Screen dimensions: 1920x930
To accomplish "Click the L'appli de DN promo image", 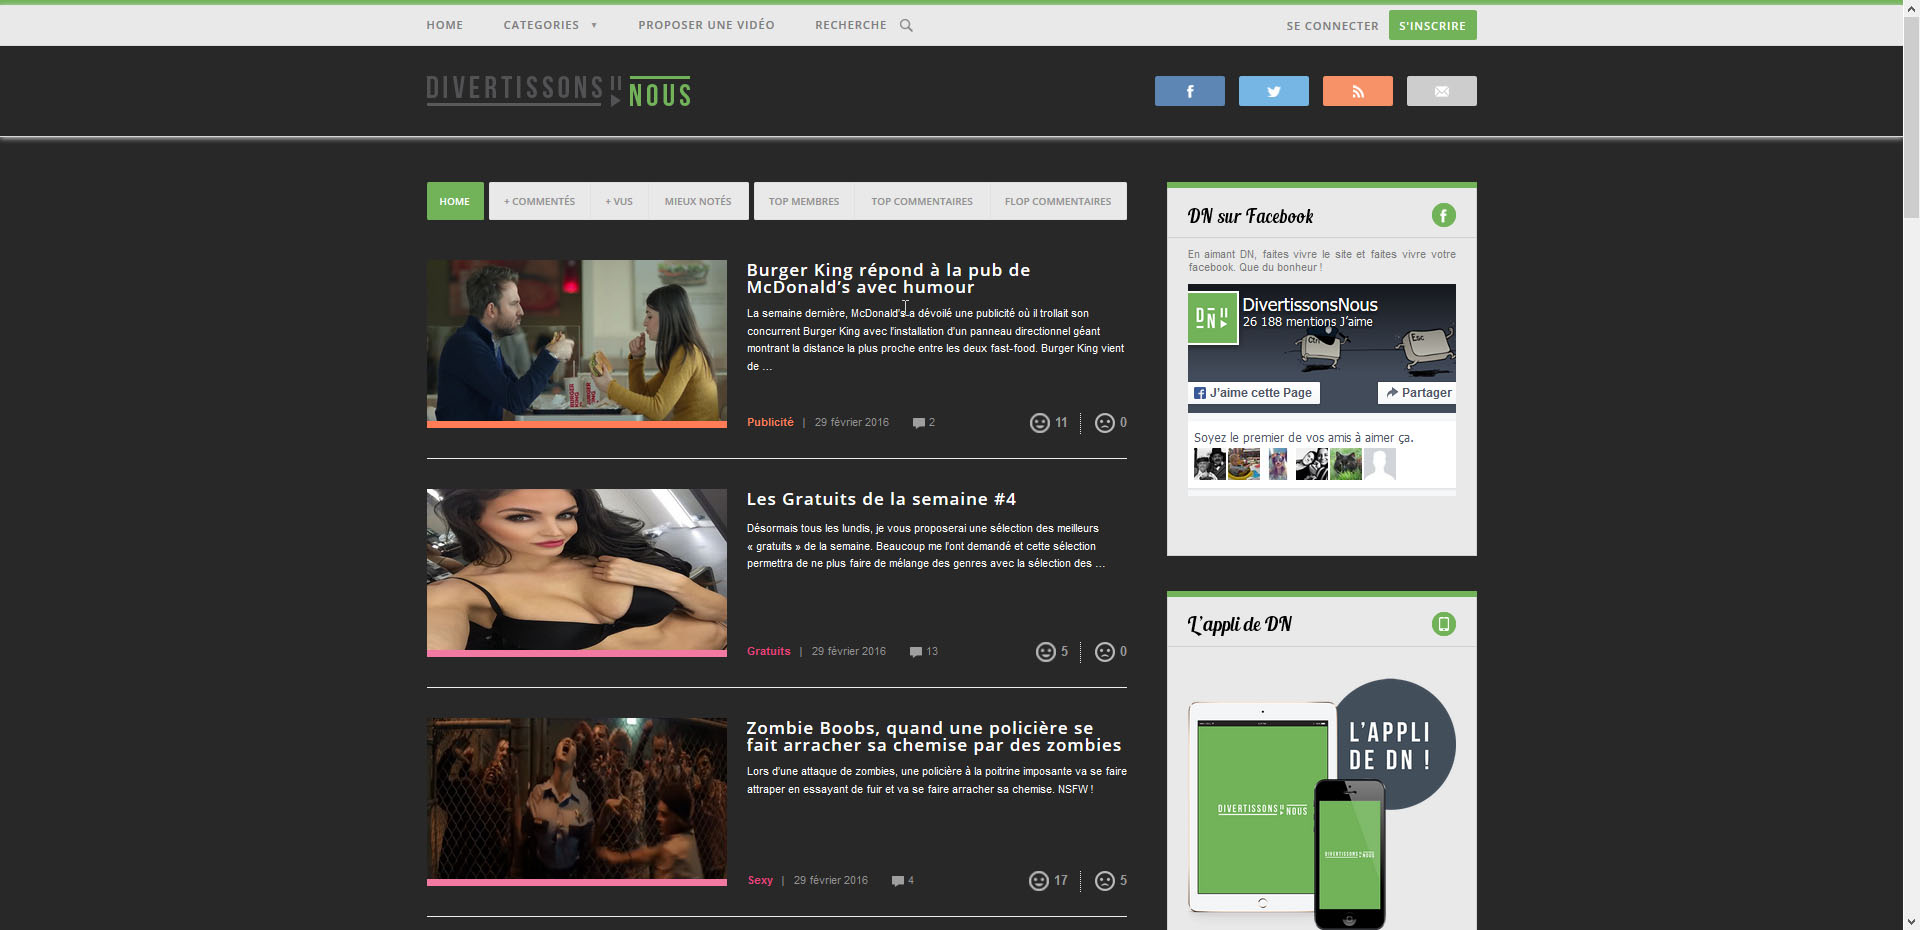I will pos(1322,803).
